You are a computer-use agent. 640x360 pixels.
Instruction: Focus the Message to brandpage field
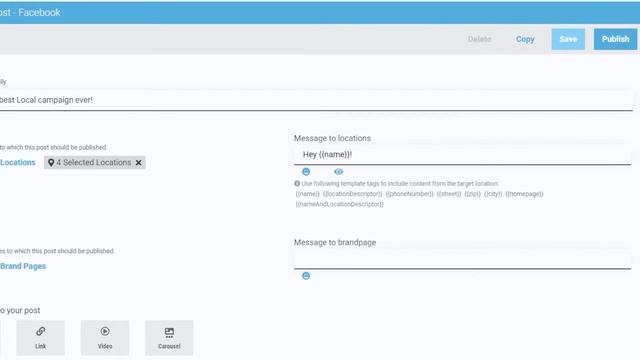[x=462, y=259]
